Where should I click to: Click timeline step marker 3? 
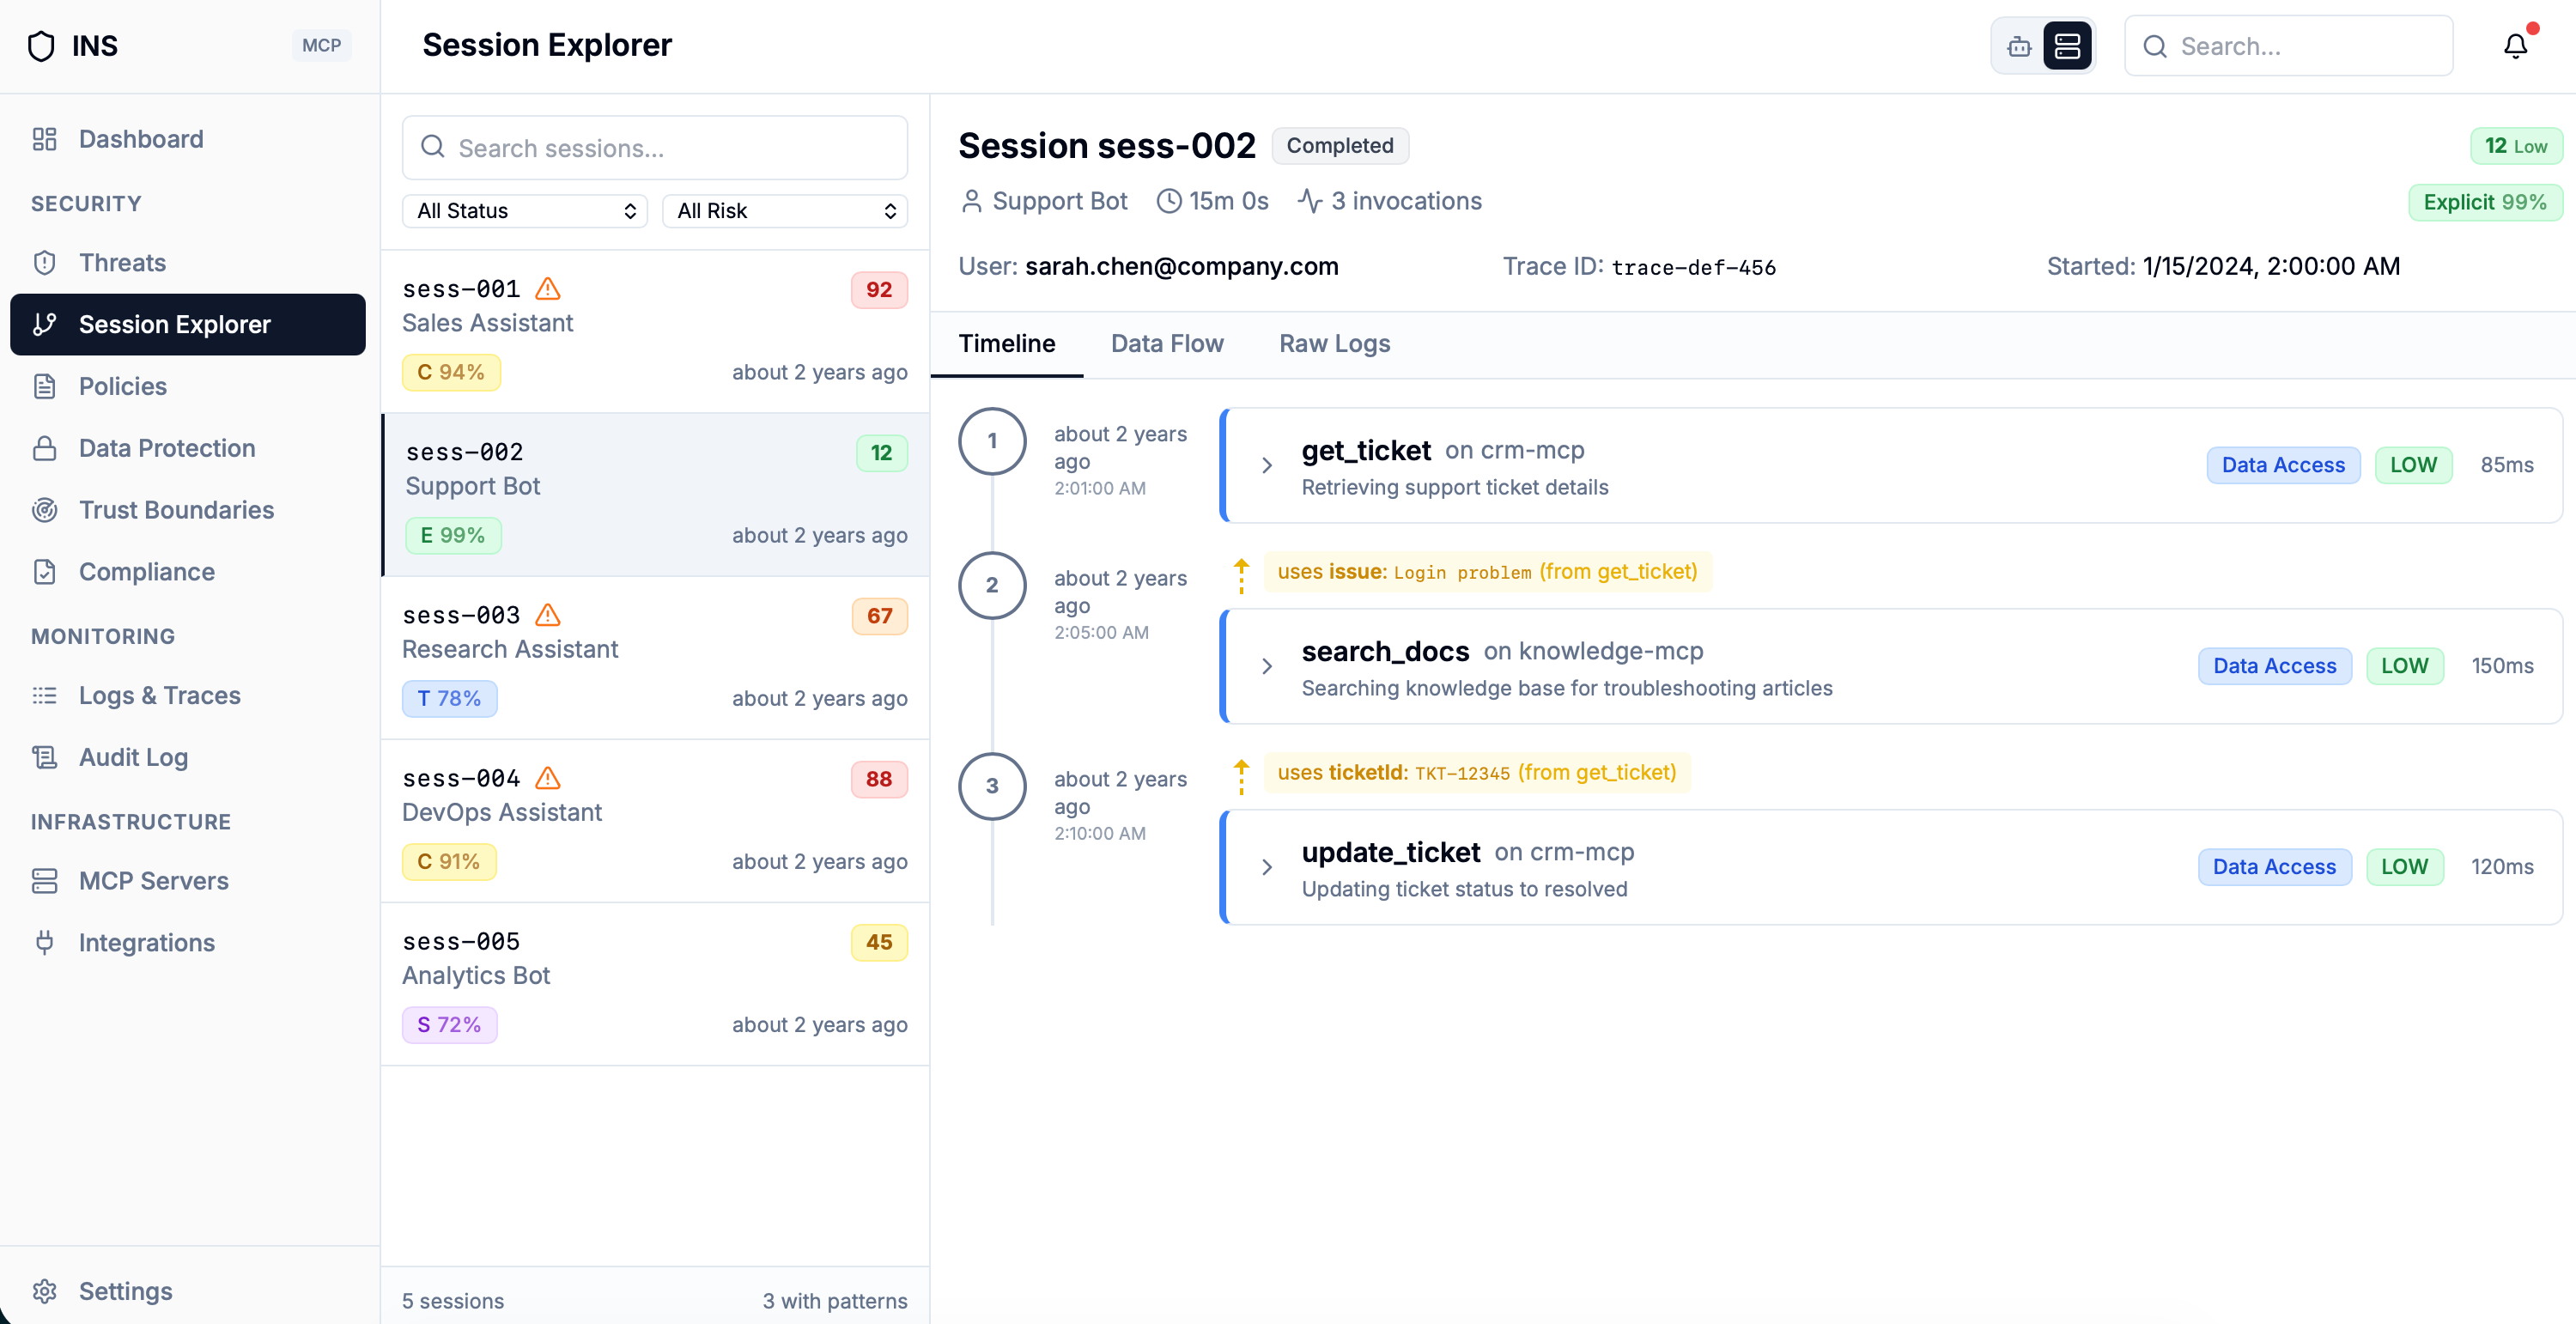click(992, 786)
